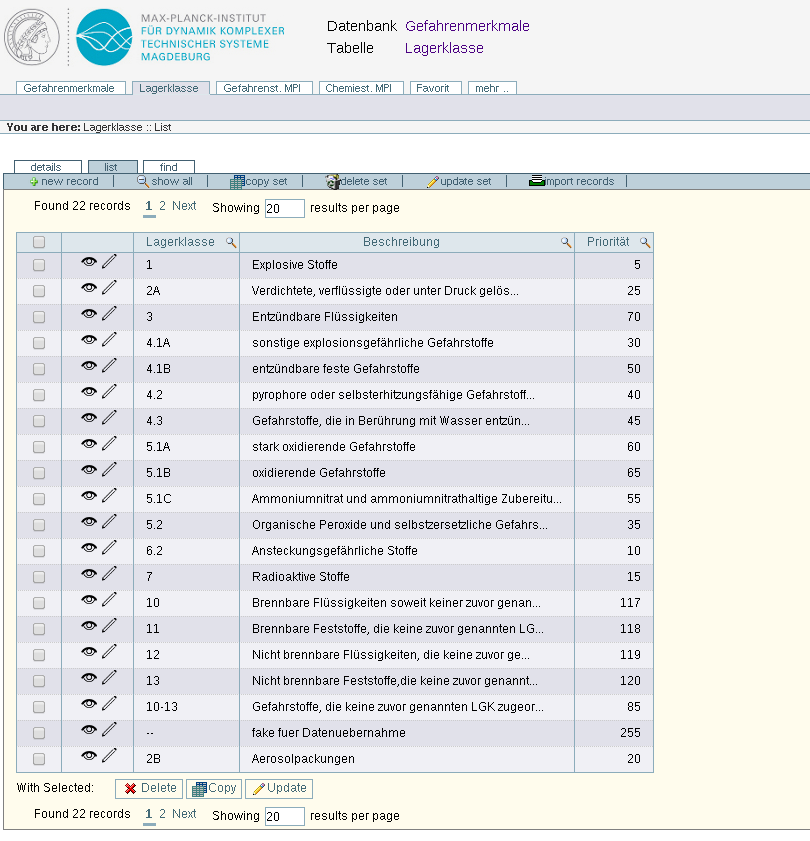Viewport: 810px width, 841px height.
Task: Click import records in the action bar
Action: point(572,181)
